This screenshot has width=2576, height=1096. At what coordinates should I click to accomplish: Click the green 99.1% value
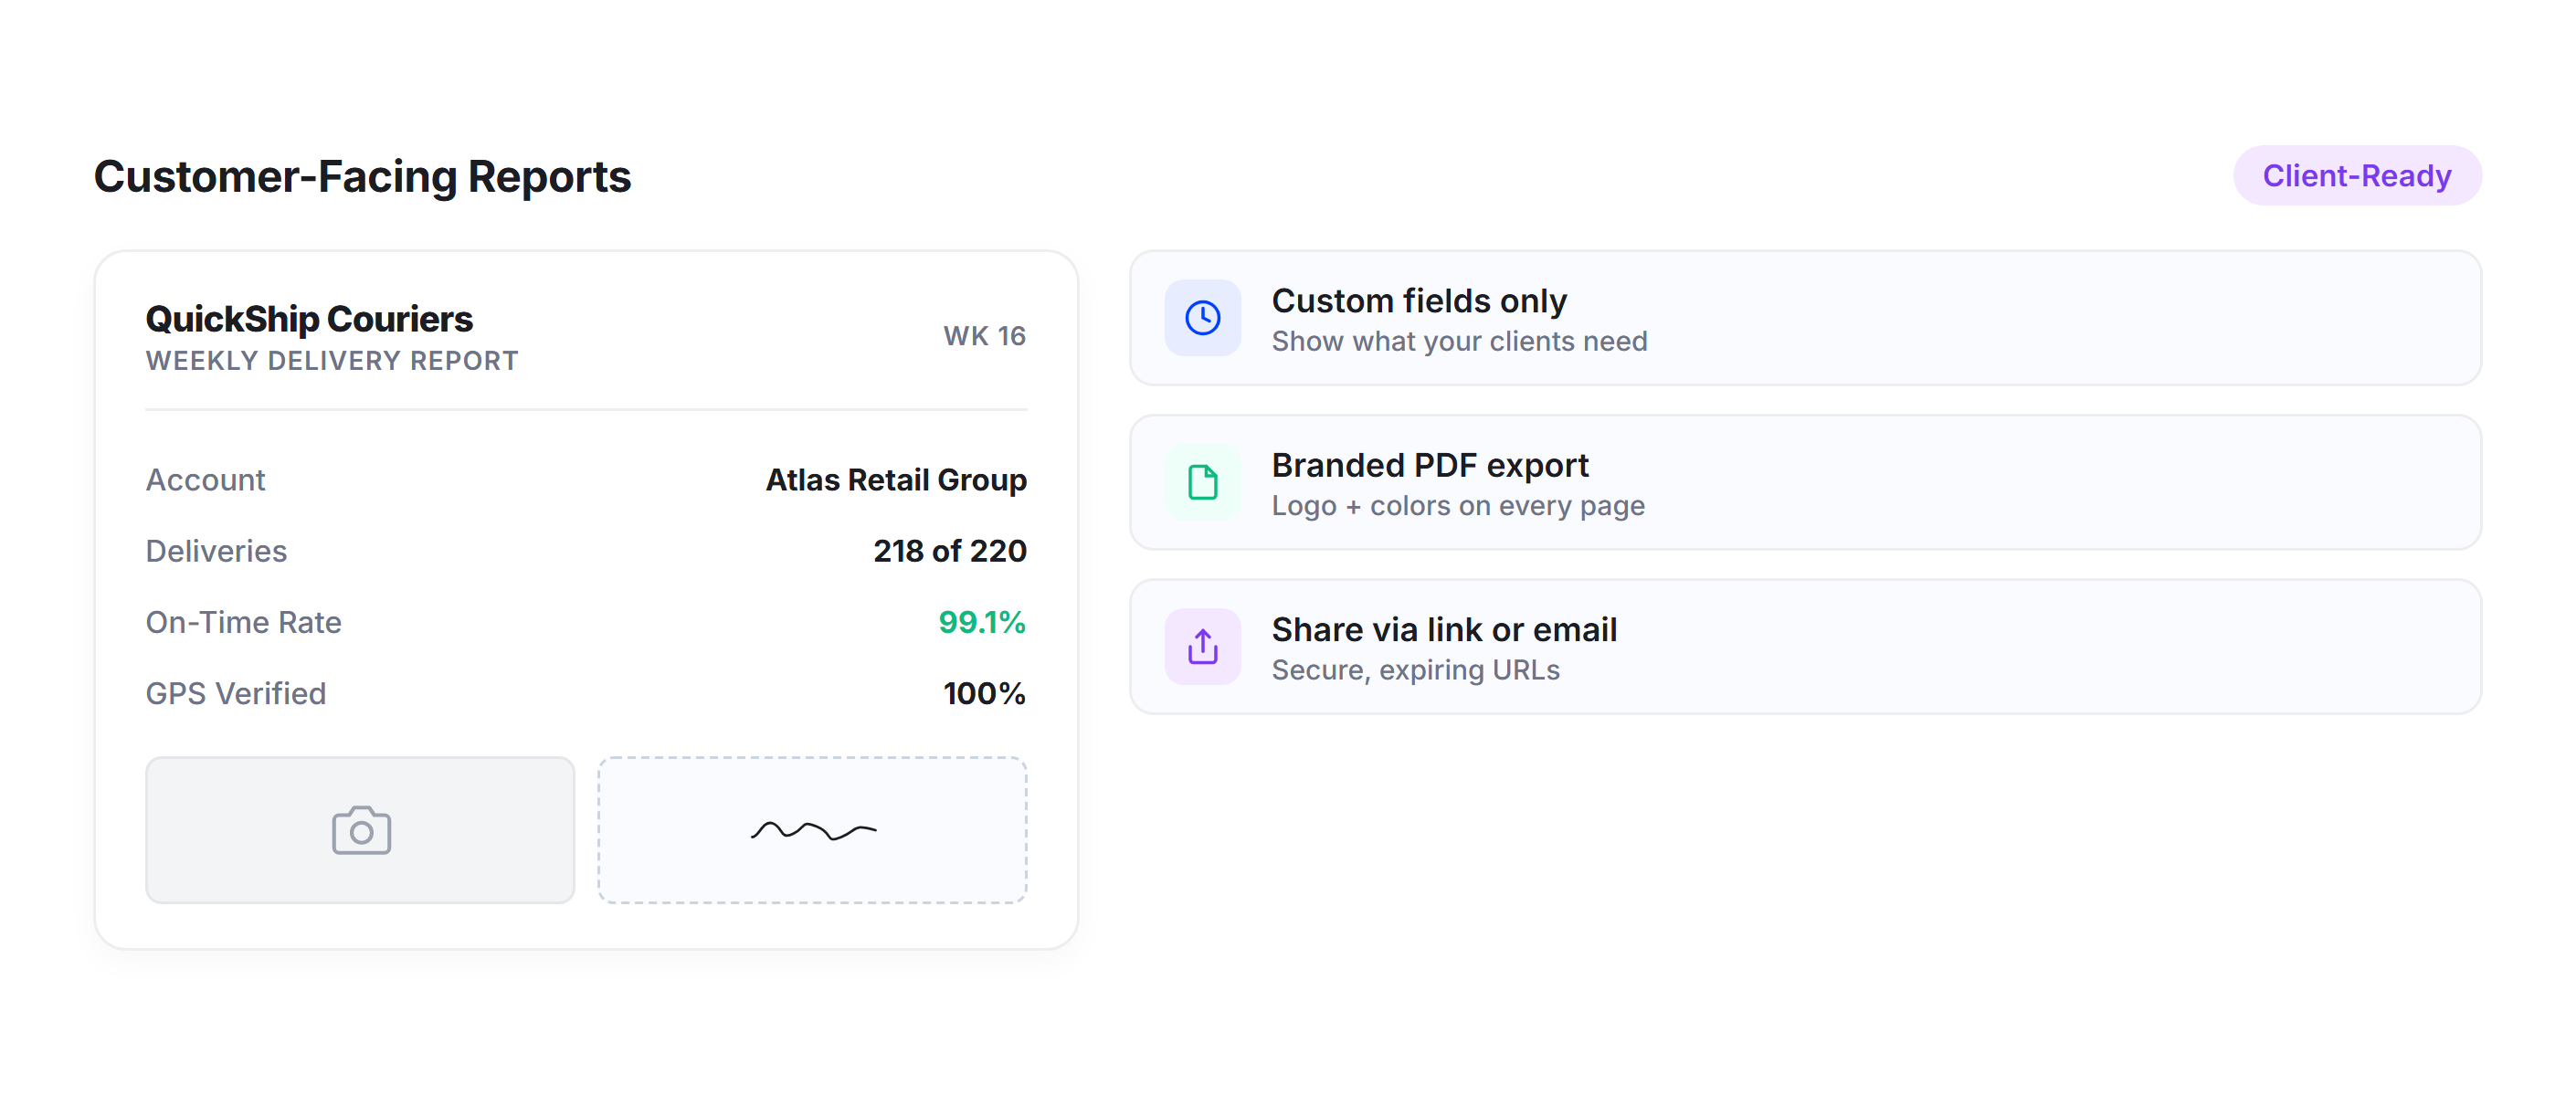point(982,622)
